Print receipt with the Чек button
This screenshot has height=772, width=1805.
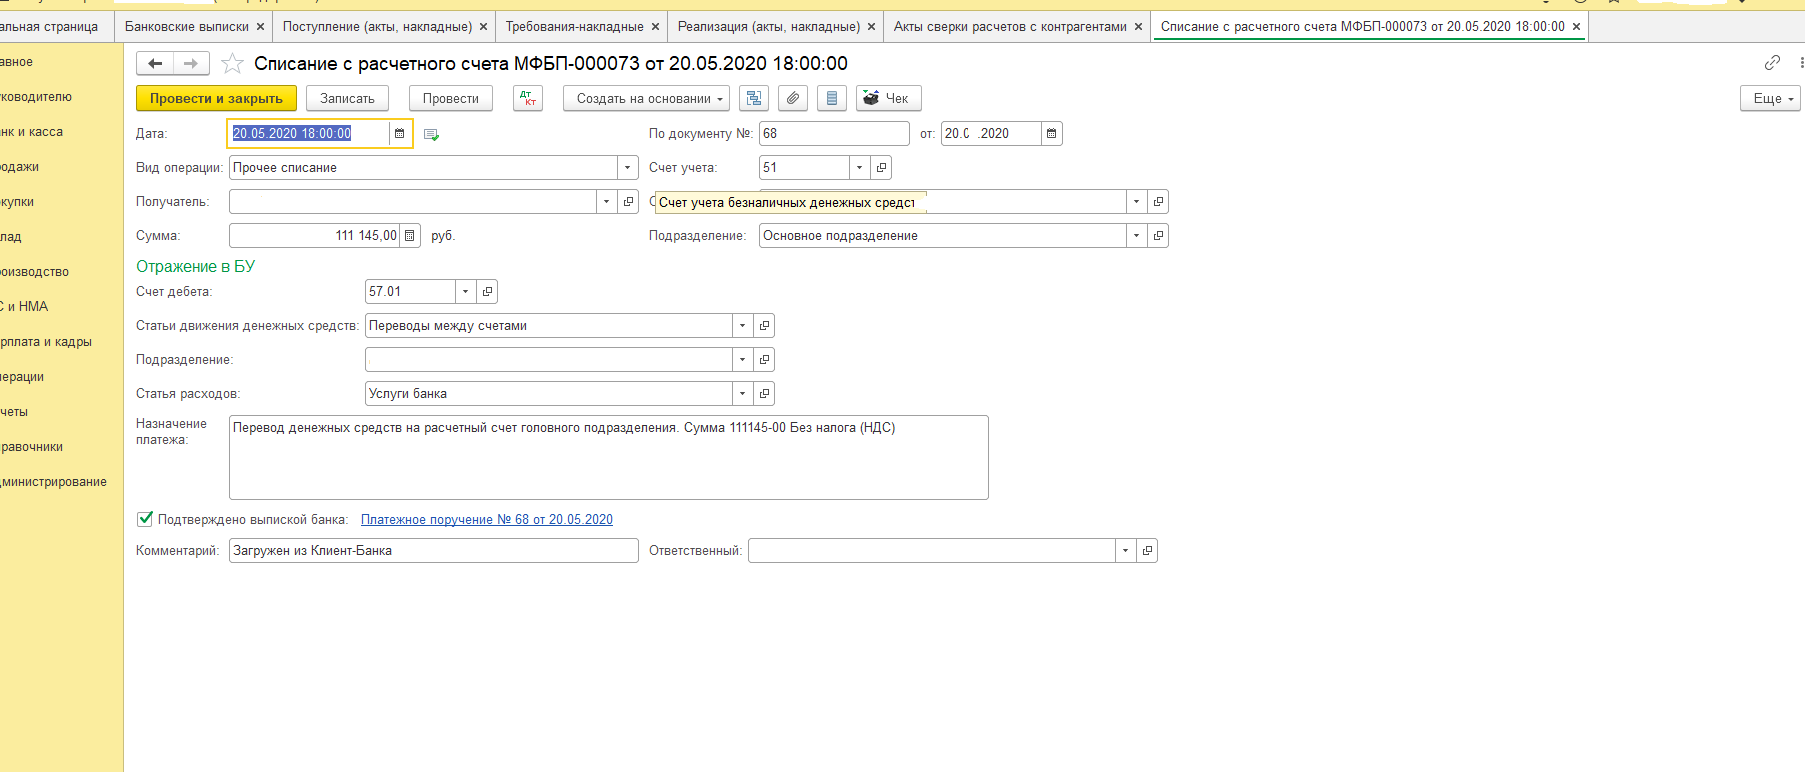[x=889, y=98]
